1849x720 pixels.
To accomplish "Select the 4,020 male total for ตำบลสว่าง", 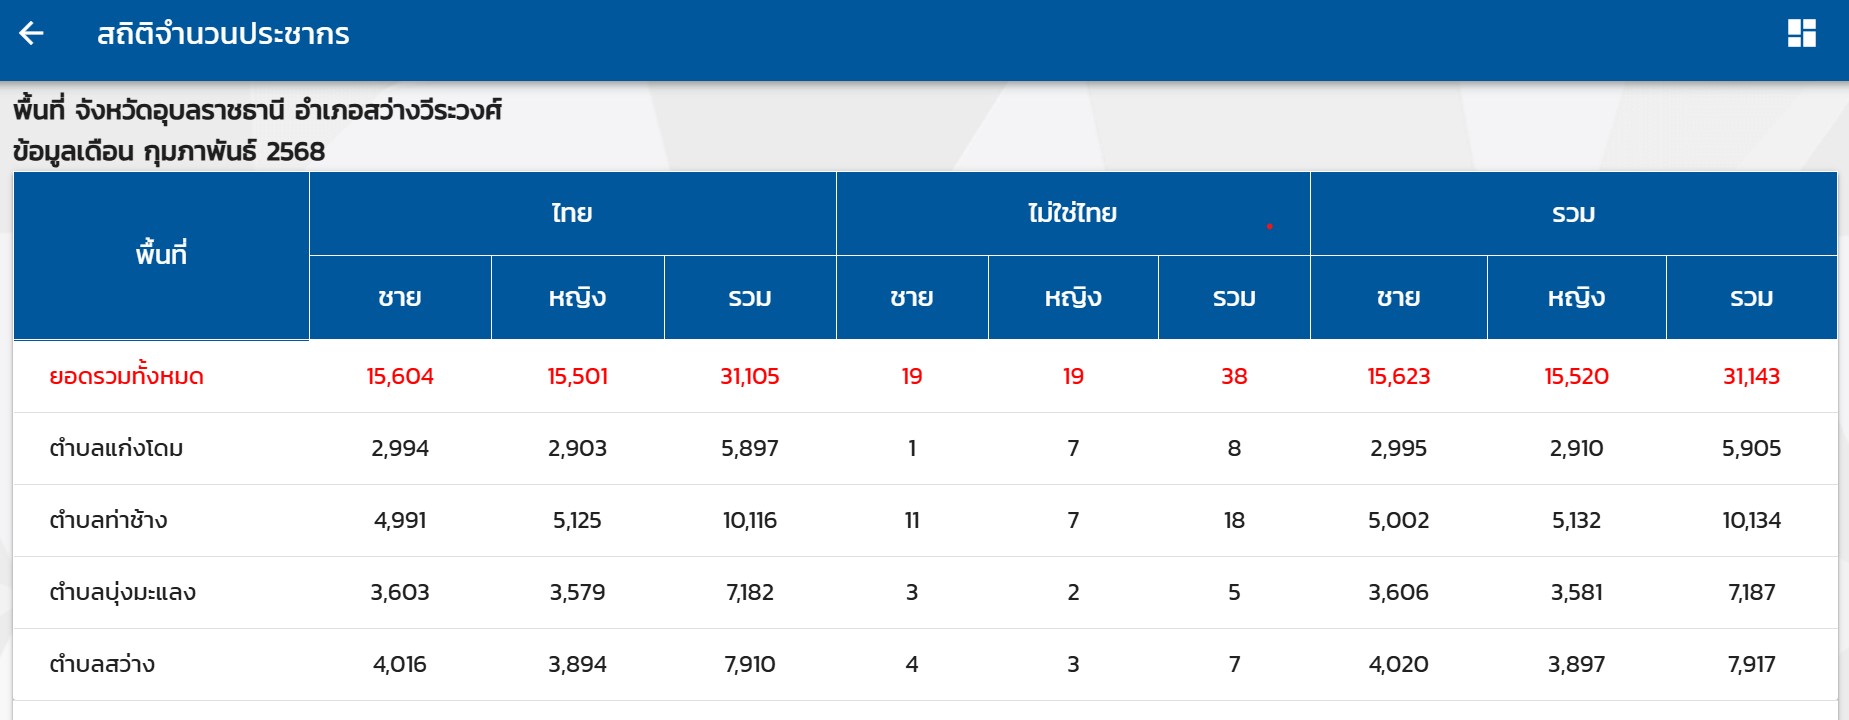I will click(1398, 665).
